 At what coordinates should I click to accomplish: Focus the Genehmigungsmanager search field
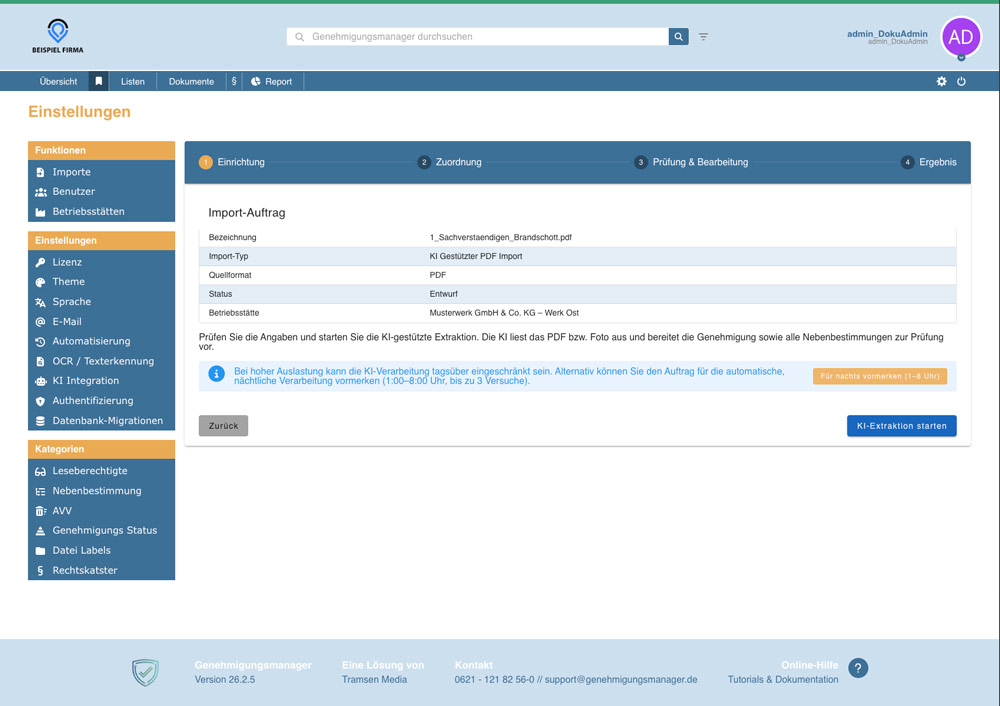tap(478, 36)
